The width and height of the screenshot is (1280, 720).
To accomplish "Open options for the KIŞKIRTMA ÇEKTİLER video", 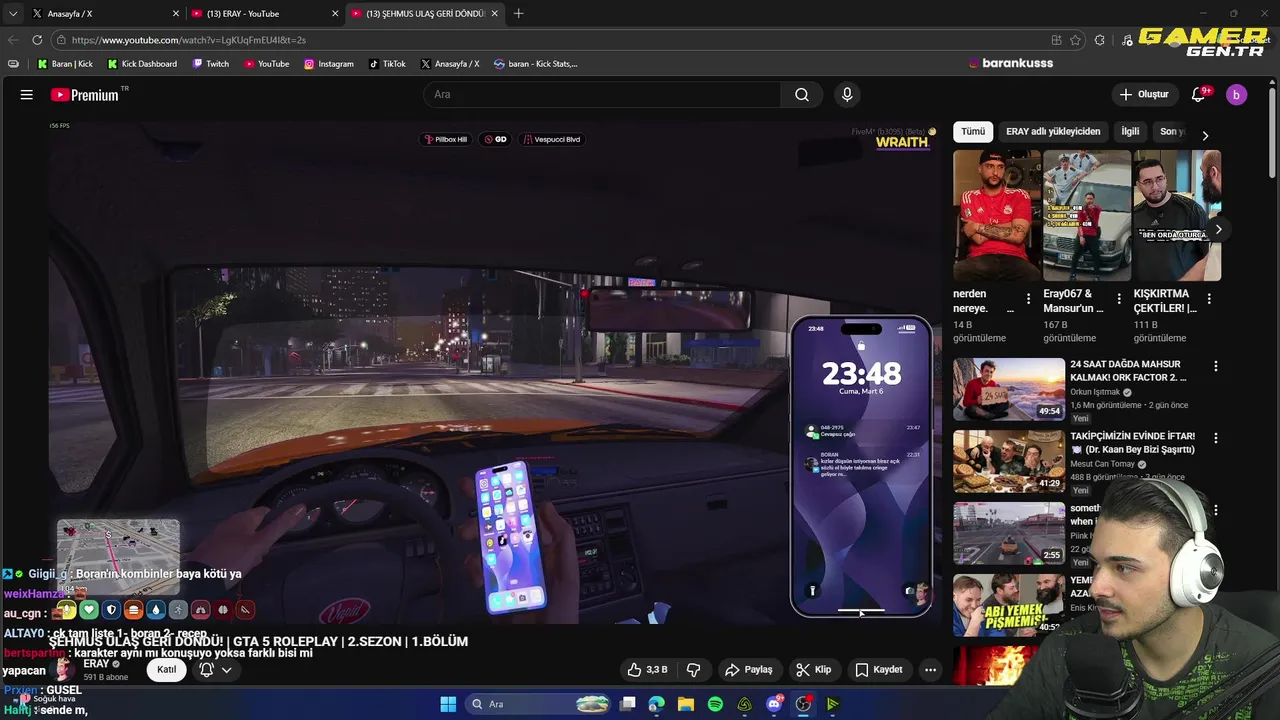I will [x=1209, y=299].
